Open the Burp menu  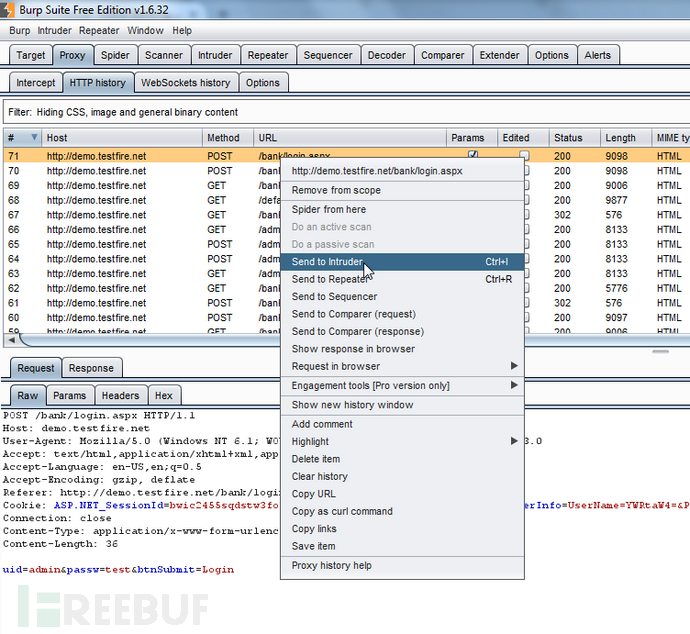[x=20, y=30]
